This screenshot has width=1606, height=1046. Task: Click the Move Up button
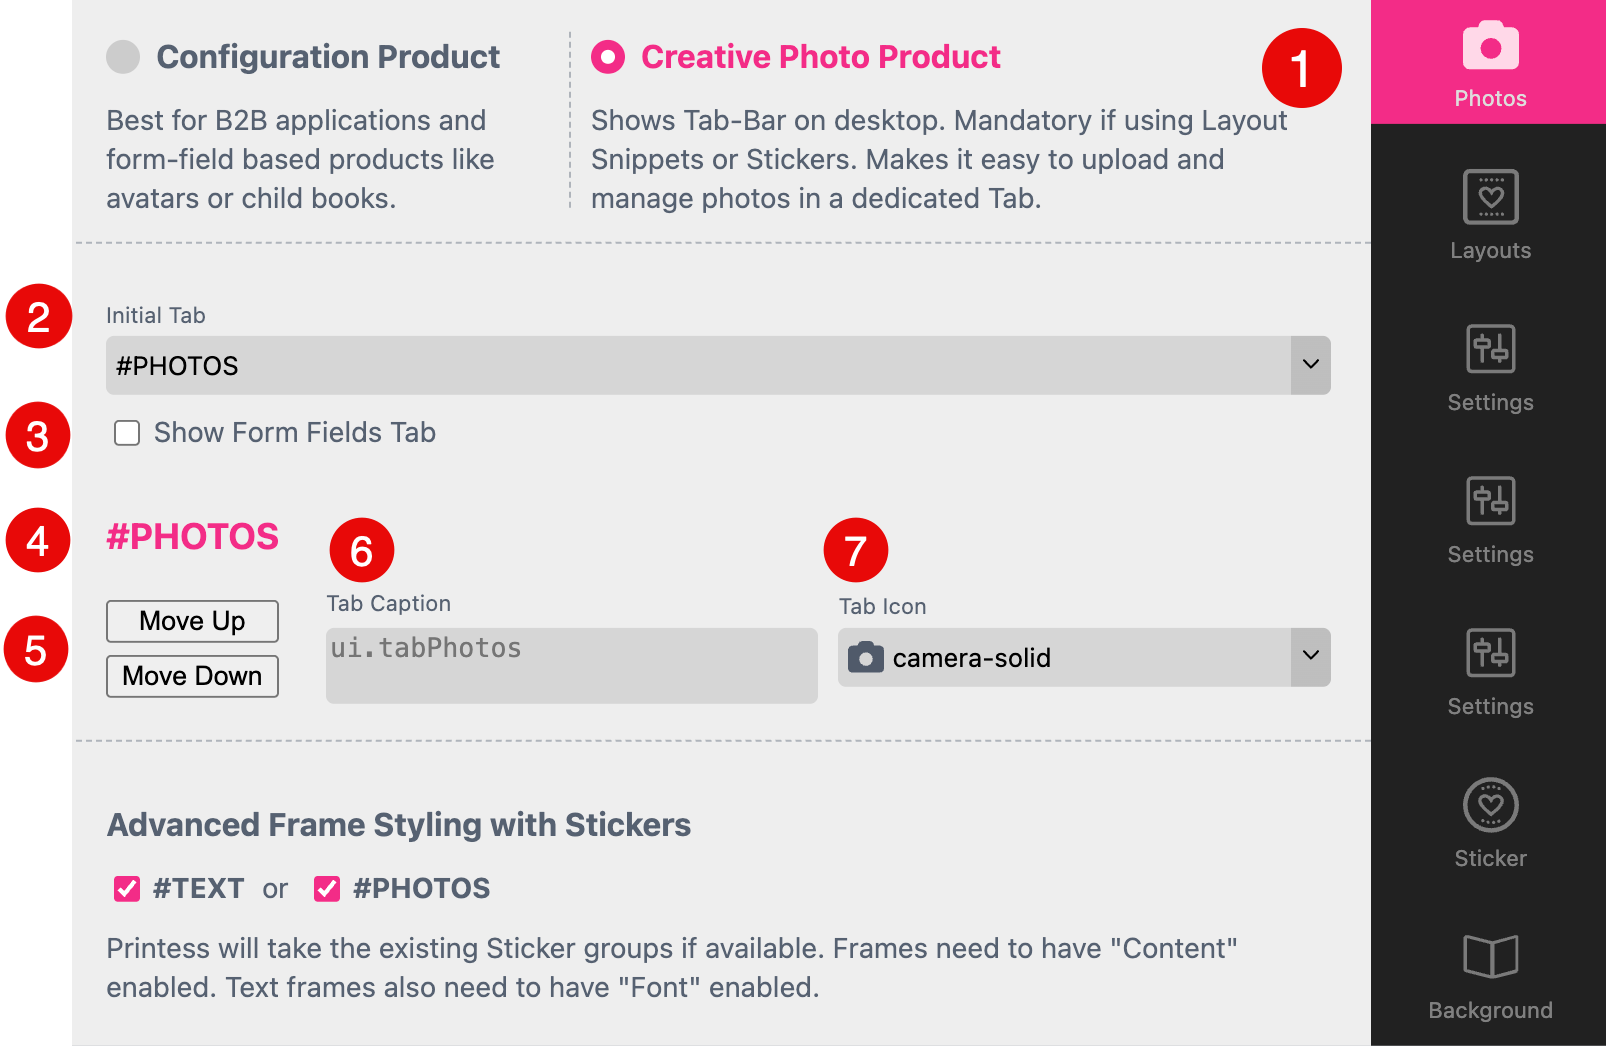pos(192,621)
